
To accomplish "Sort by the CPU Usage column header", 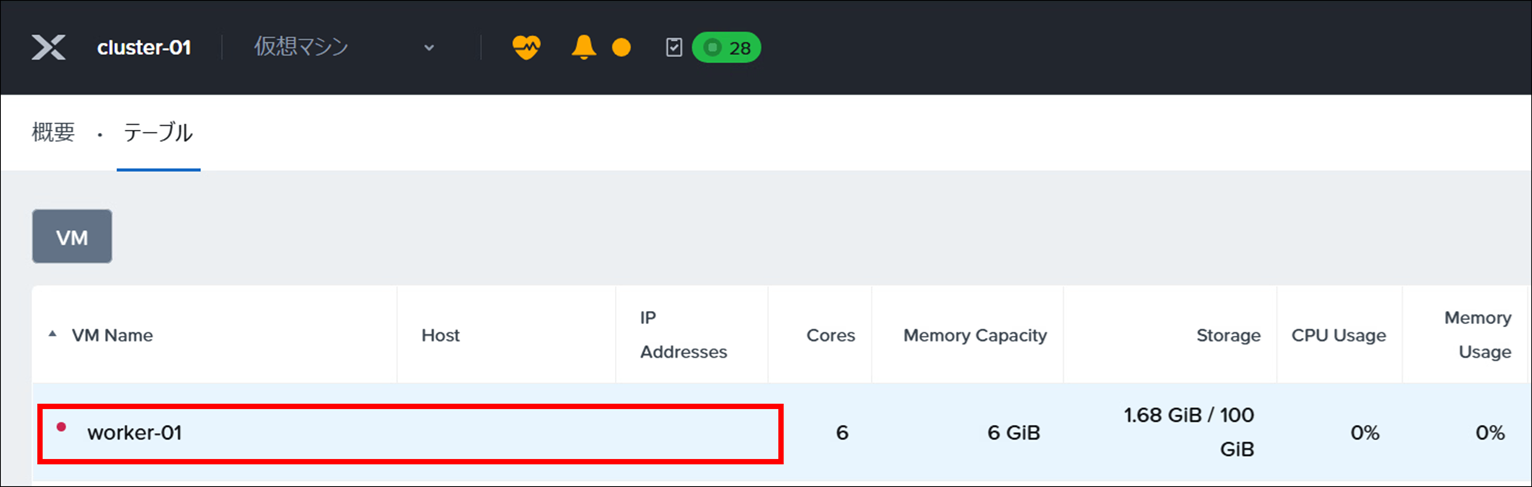I will click(1338, 335).
